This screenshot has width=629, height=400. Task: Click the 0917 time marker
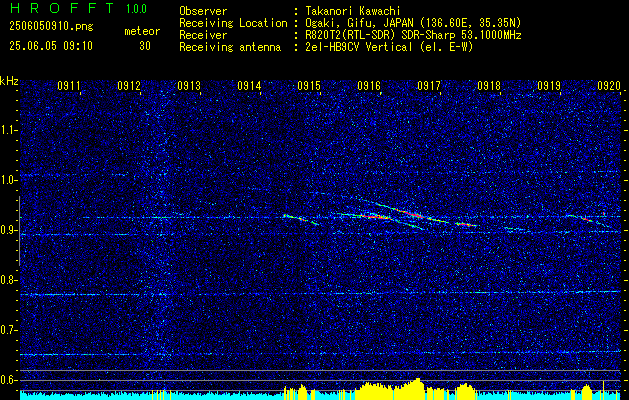coord(429,85)
